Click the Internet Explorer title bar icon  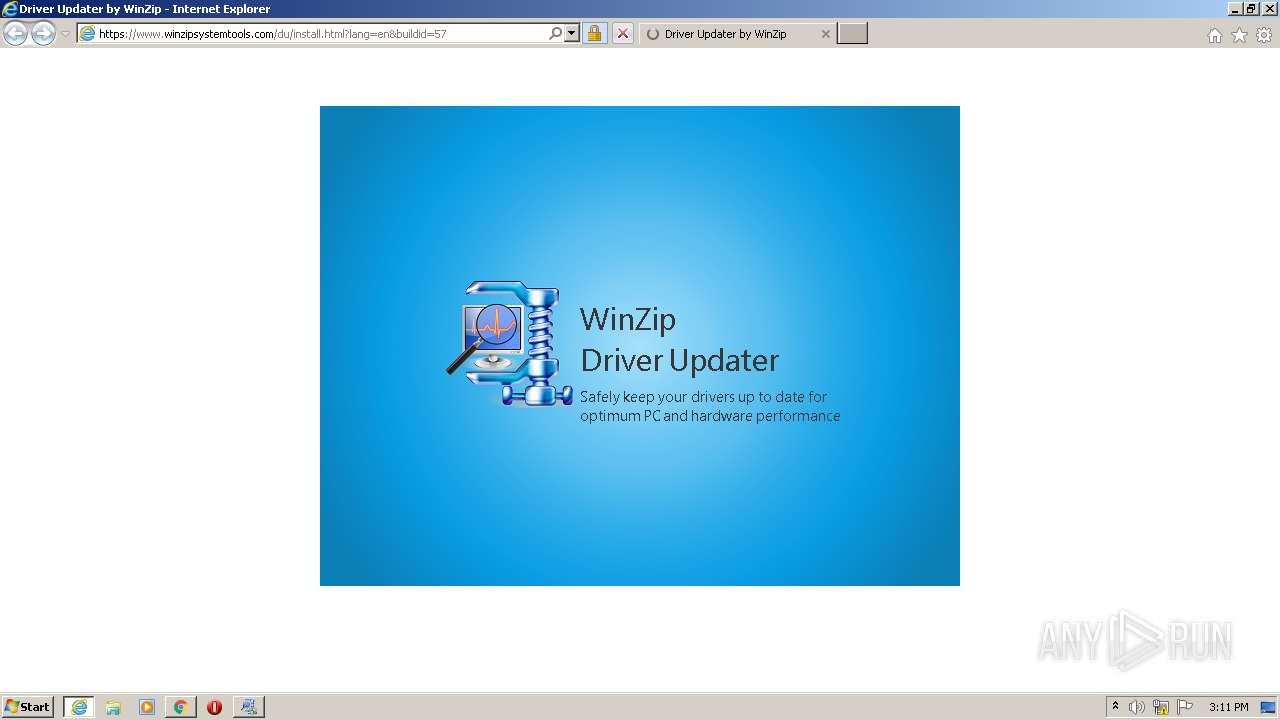pos(10,9)
